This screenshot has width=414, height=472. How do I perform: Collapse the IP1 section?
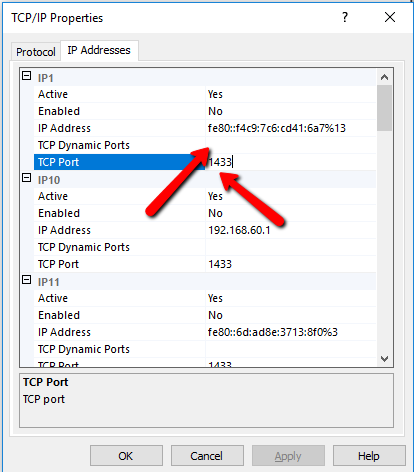[x=27, y=76]
